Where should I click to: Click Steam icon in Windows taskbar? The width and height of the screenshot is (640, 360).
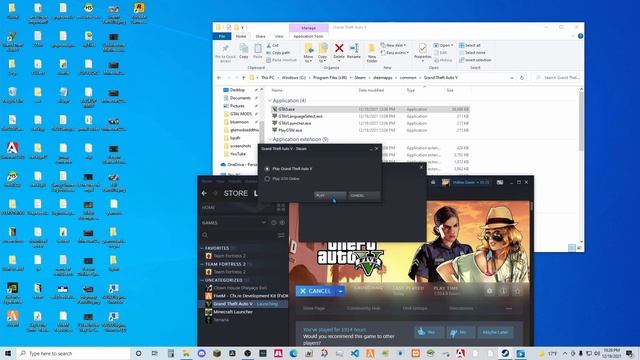click(505, 353)
